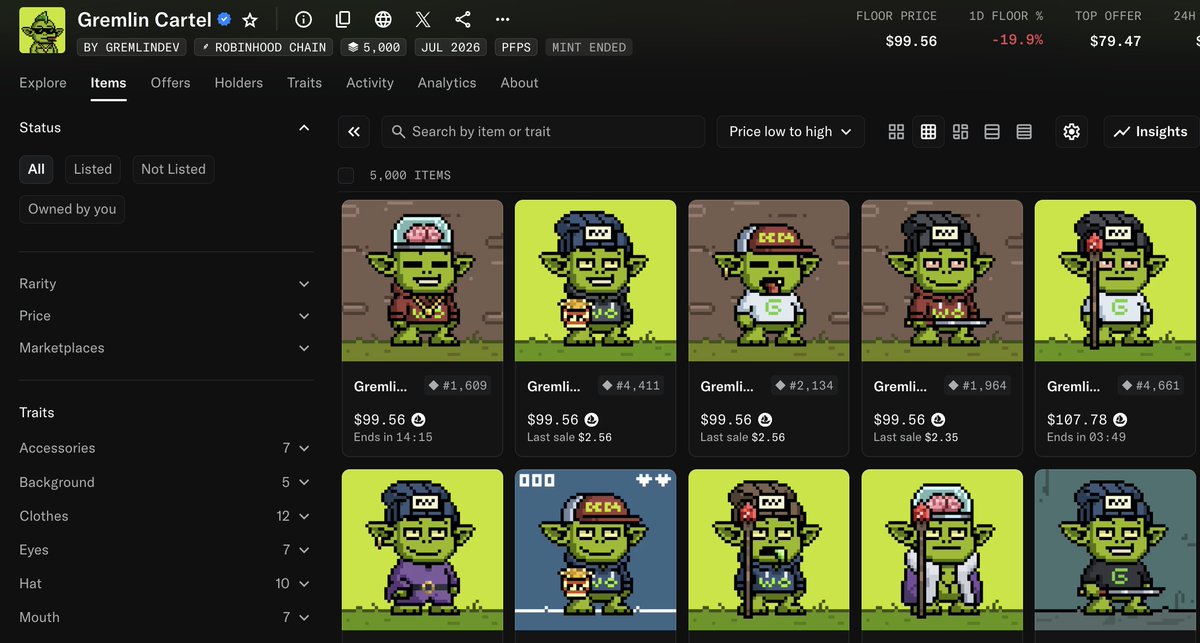The width and height of the screenshot is (1200, 643).
Task: Toggle the Owned by you filter
Action: tap(72, 209)
